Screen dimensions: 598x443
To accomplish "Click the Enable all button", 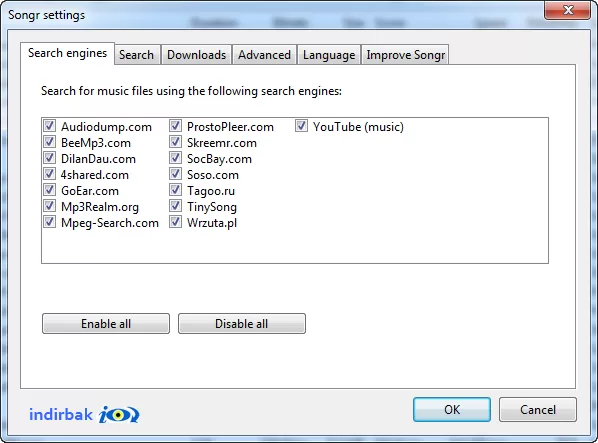I will point(106,324).
